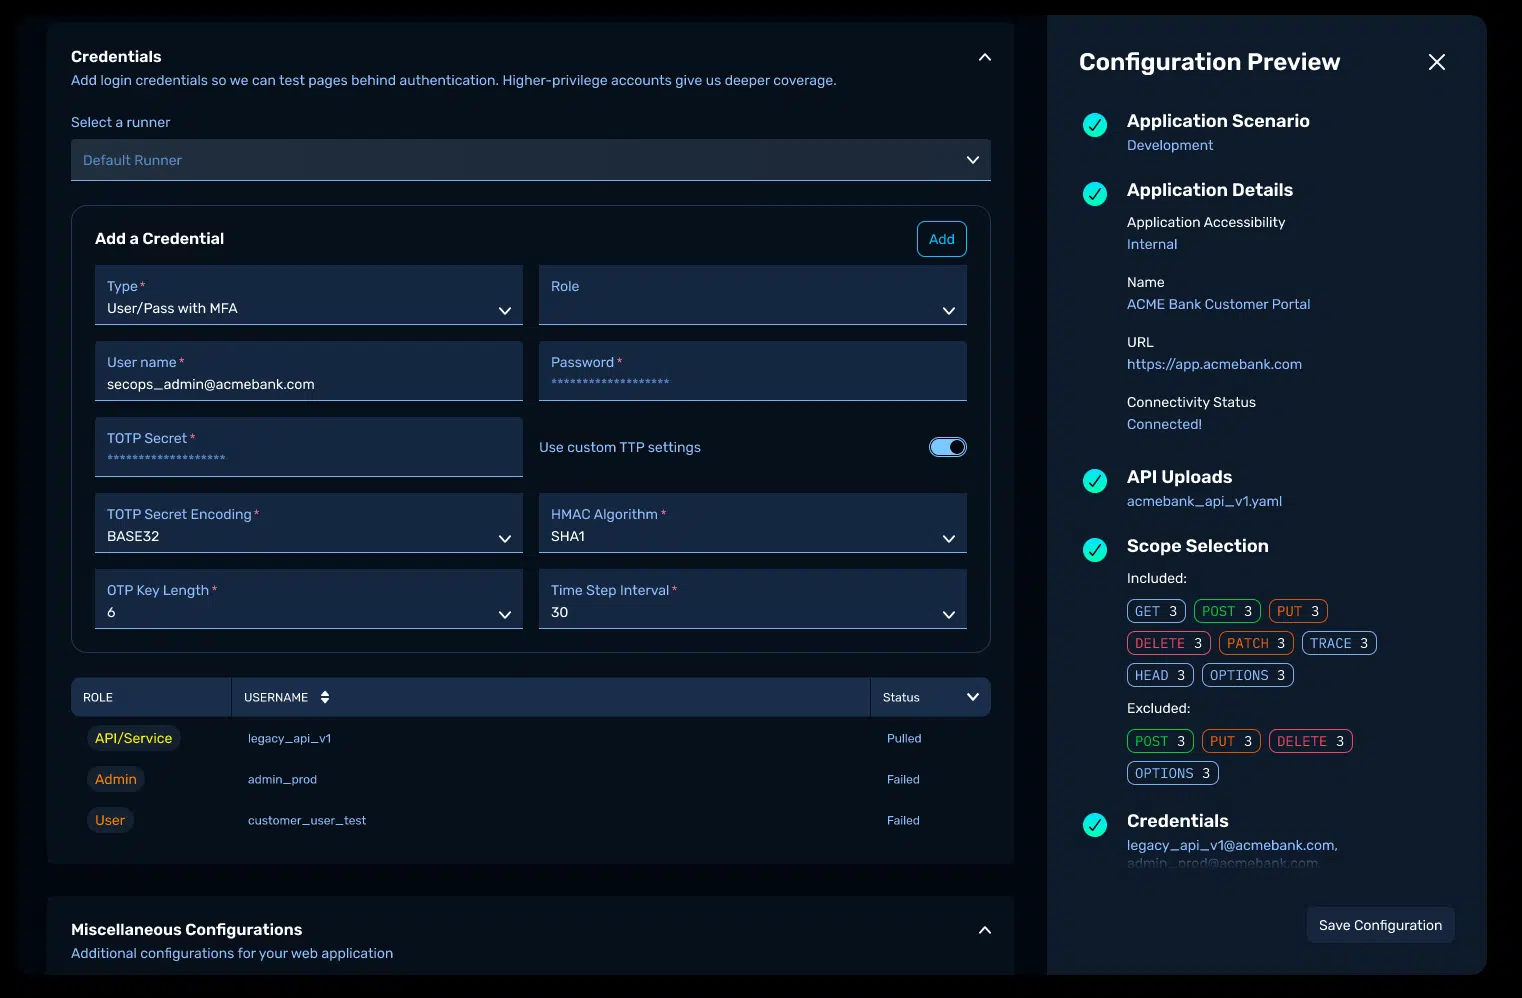Screen dimensions: 1522x998
Task: Click the Credentials checkmark icon in preview
Action: [x=1095, y=825]
